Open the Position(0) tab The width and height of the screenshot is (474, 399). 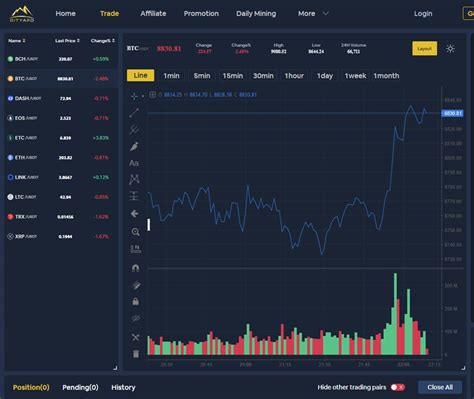tap(31, 387)
